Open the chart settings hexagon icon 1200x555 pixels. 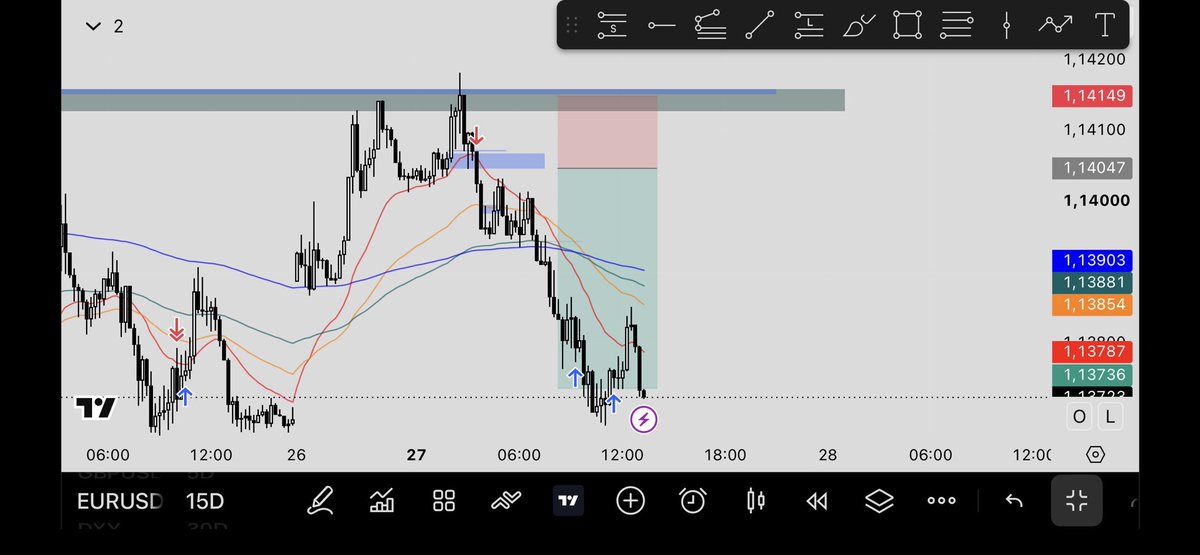[x=1095, y=455]
